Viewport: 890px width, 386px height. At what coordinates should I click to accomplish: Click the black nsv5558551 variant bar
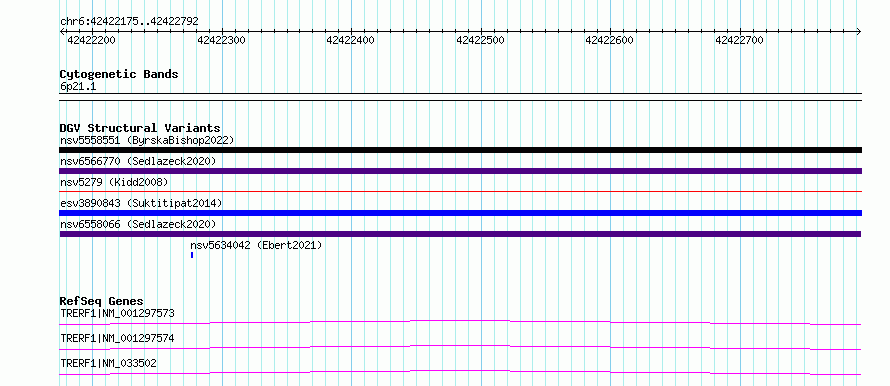point(460,150)
